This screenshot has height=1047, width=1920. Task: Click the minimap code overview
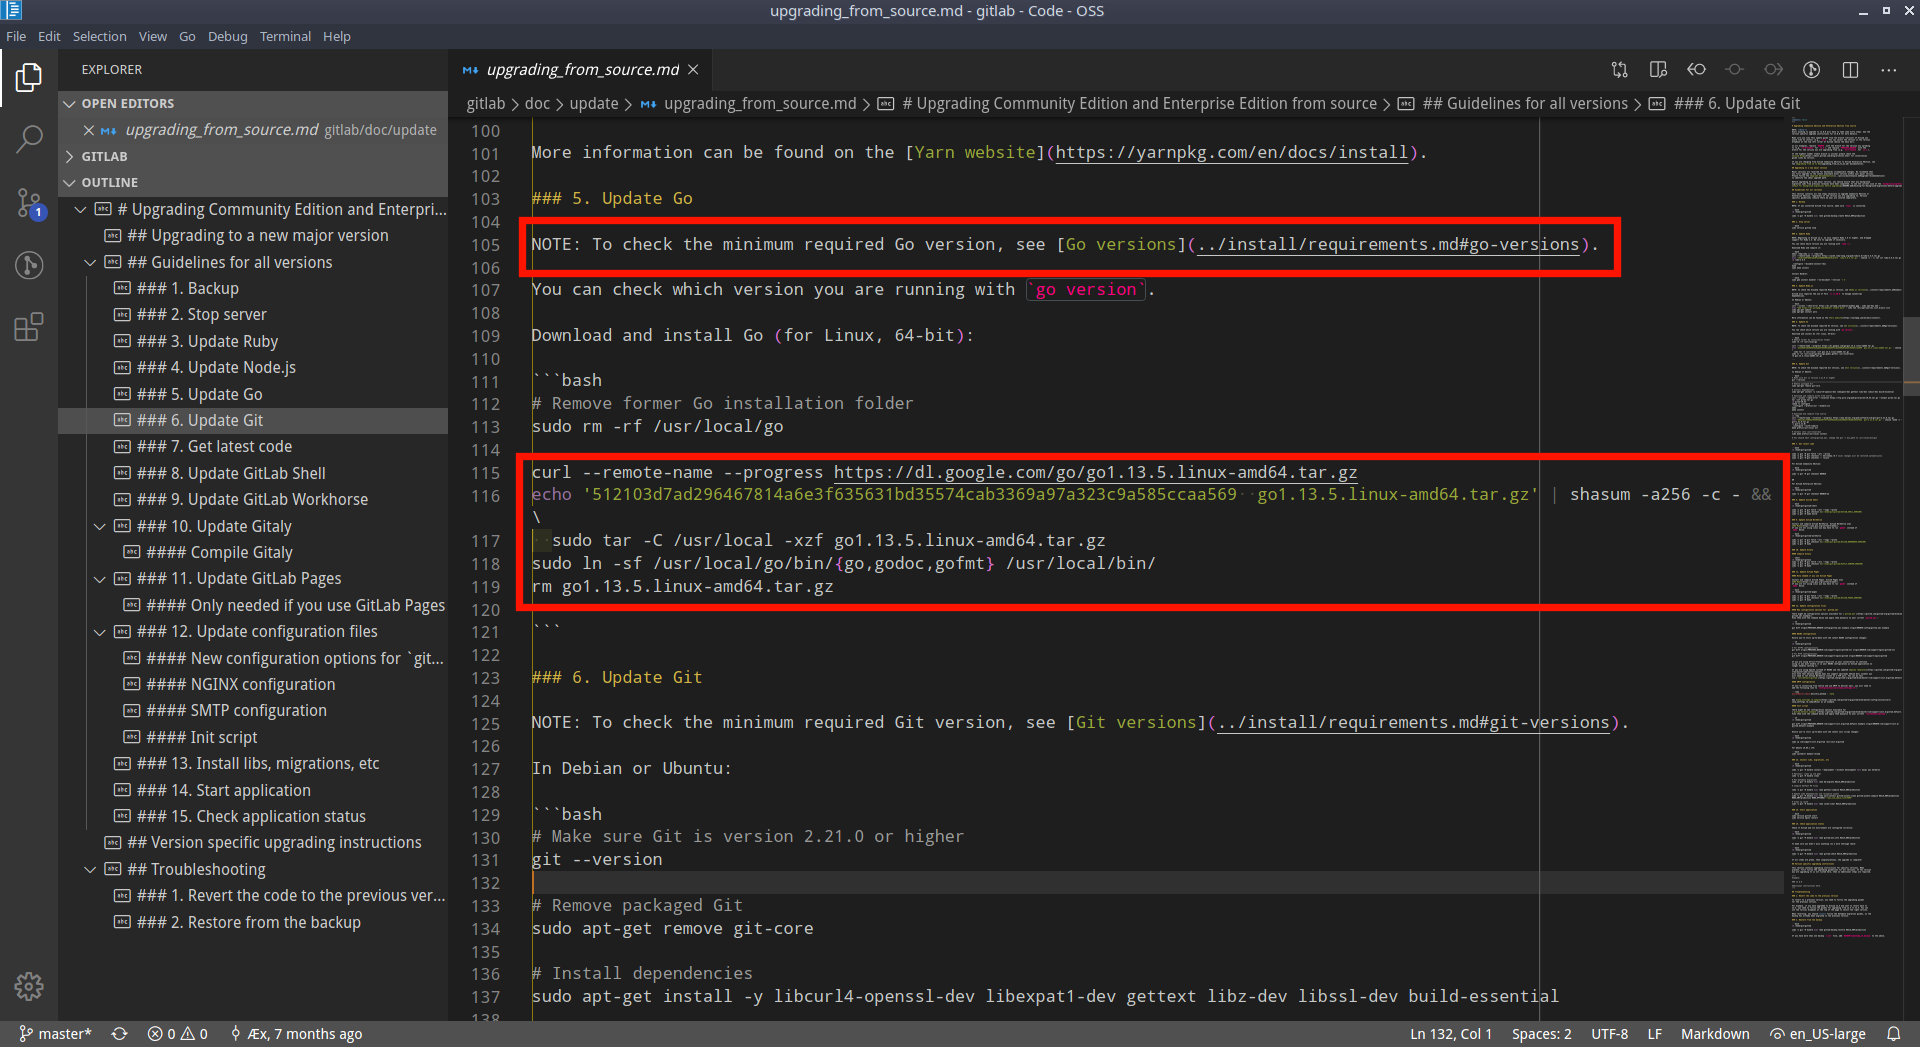(1846, 527)
